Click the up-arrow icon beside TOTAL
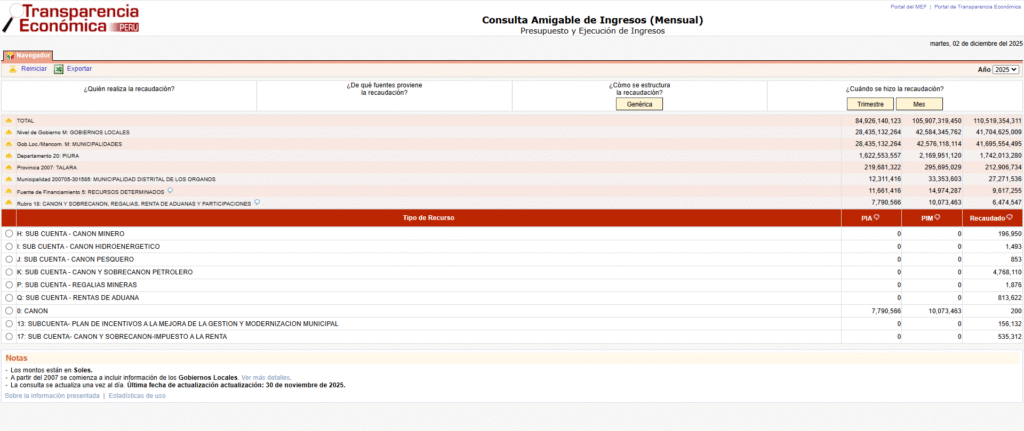This screenshot has width=1024, height=431. pyautogui.click(x=9, y=120)
